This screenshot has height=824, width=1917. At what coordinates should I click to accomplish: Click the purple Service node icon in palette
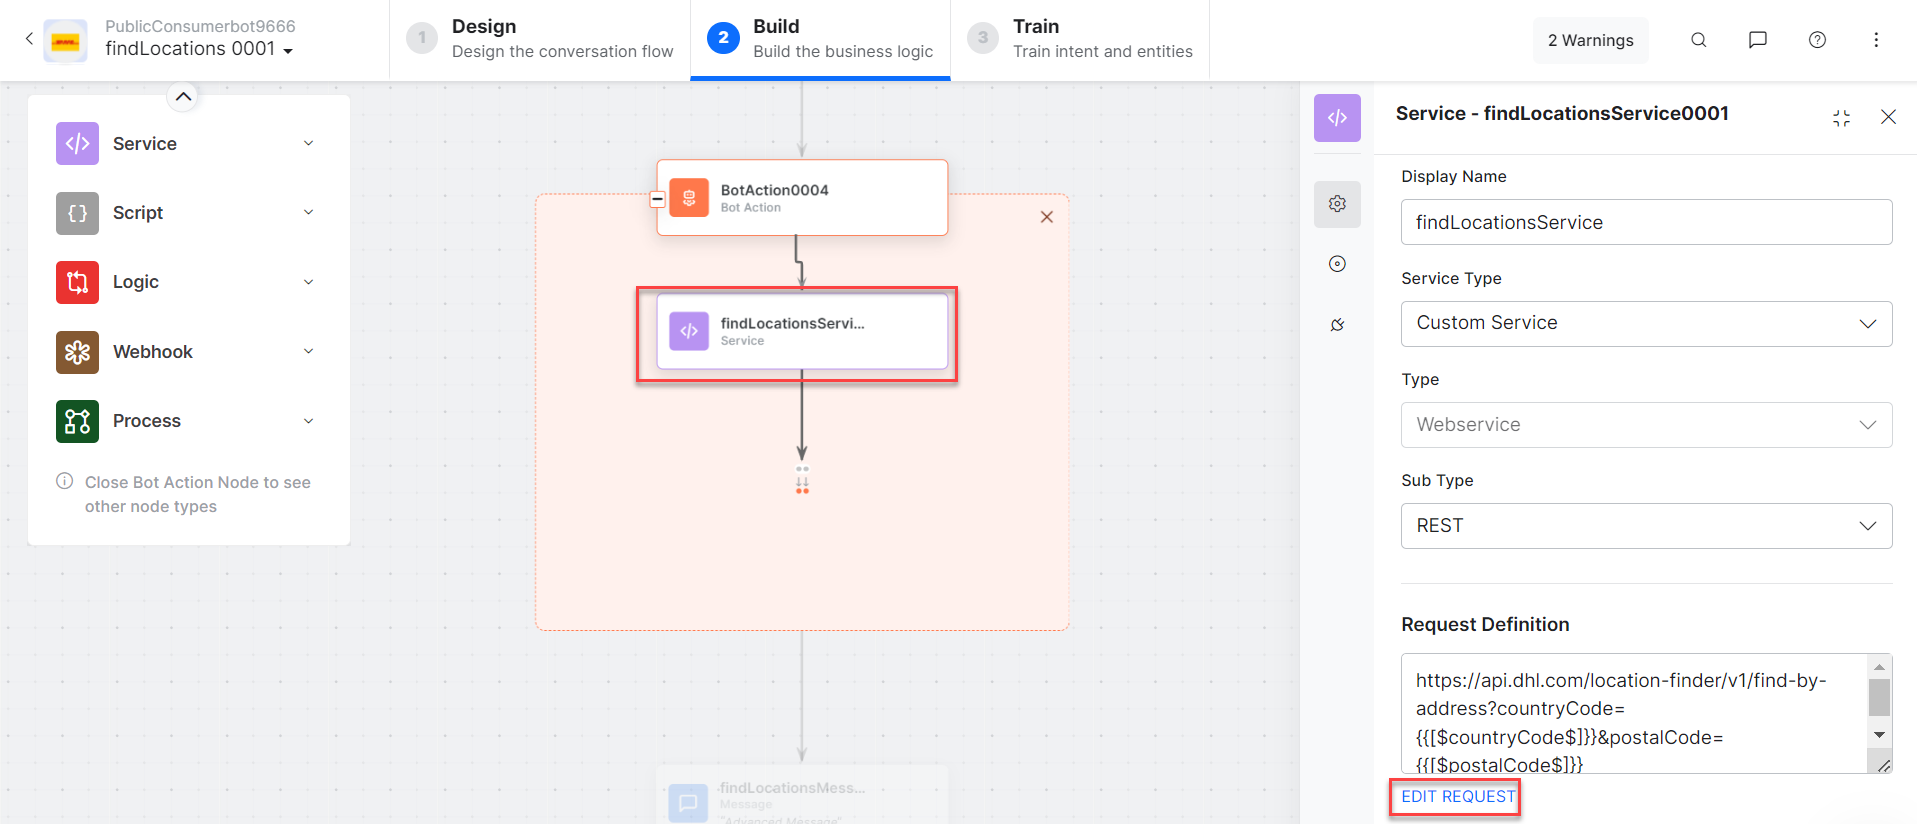(77, 143)
